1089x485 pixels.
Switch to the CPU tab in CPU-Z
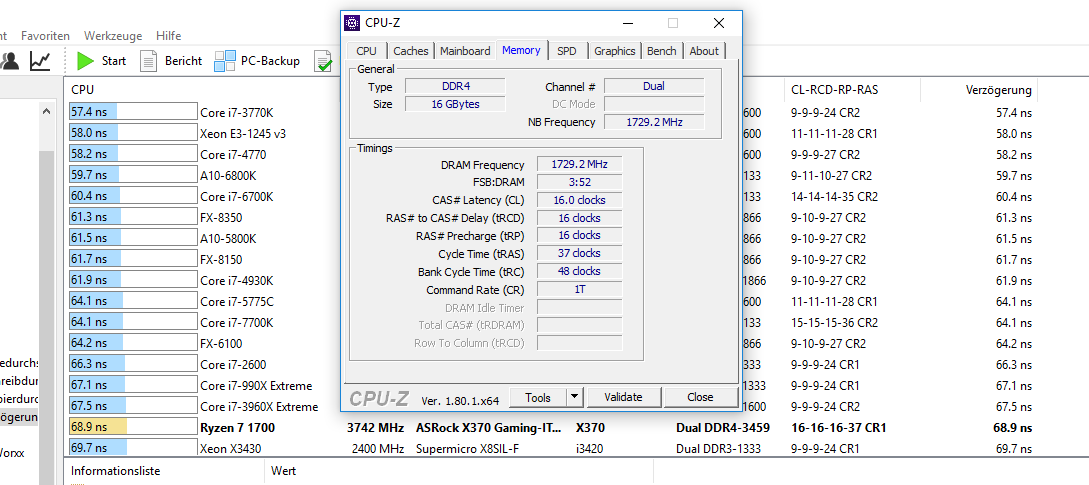point(366,51)
